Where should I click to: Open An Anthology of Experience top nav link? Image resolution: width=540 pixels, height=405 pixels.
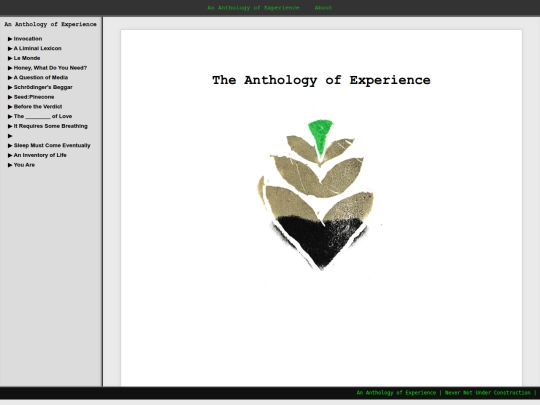click(253, 8)
